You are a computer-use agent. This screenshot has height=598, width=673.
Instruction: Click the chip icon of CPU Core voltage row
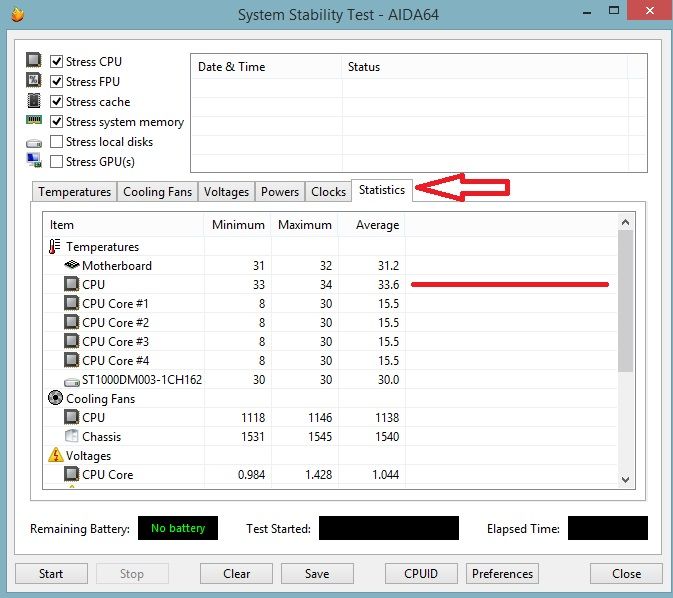coord(72,474)
